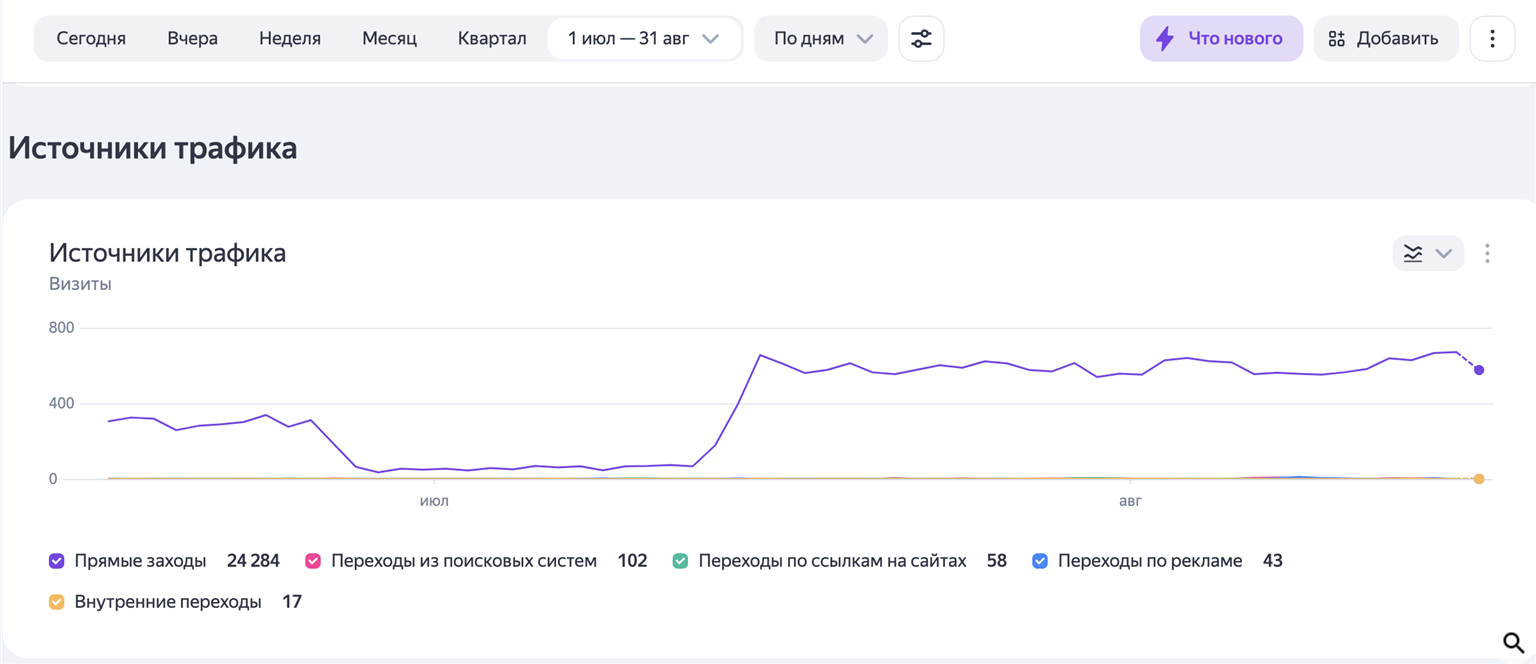1536x664 pixels.
Task: Select the Неделя period tab
Action: tap(290, 39)
